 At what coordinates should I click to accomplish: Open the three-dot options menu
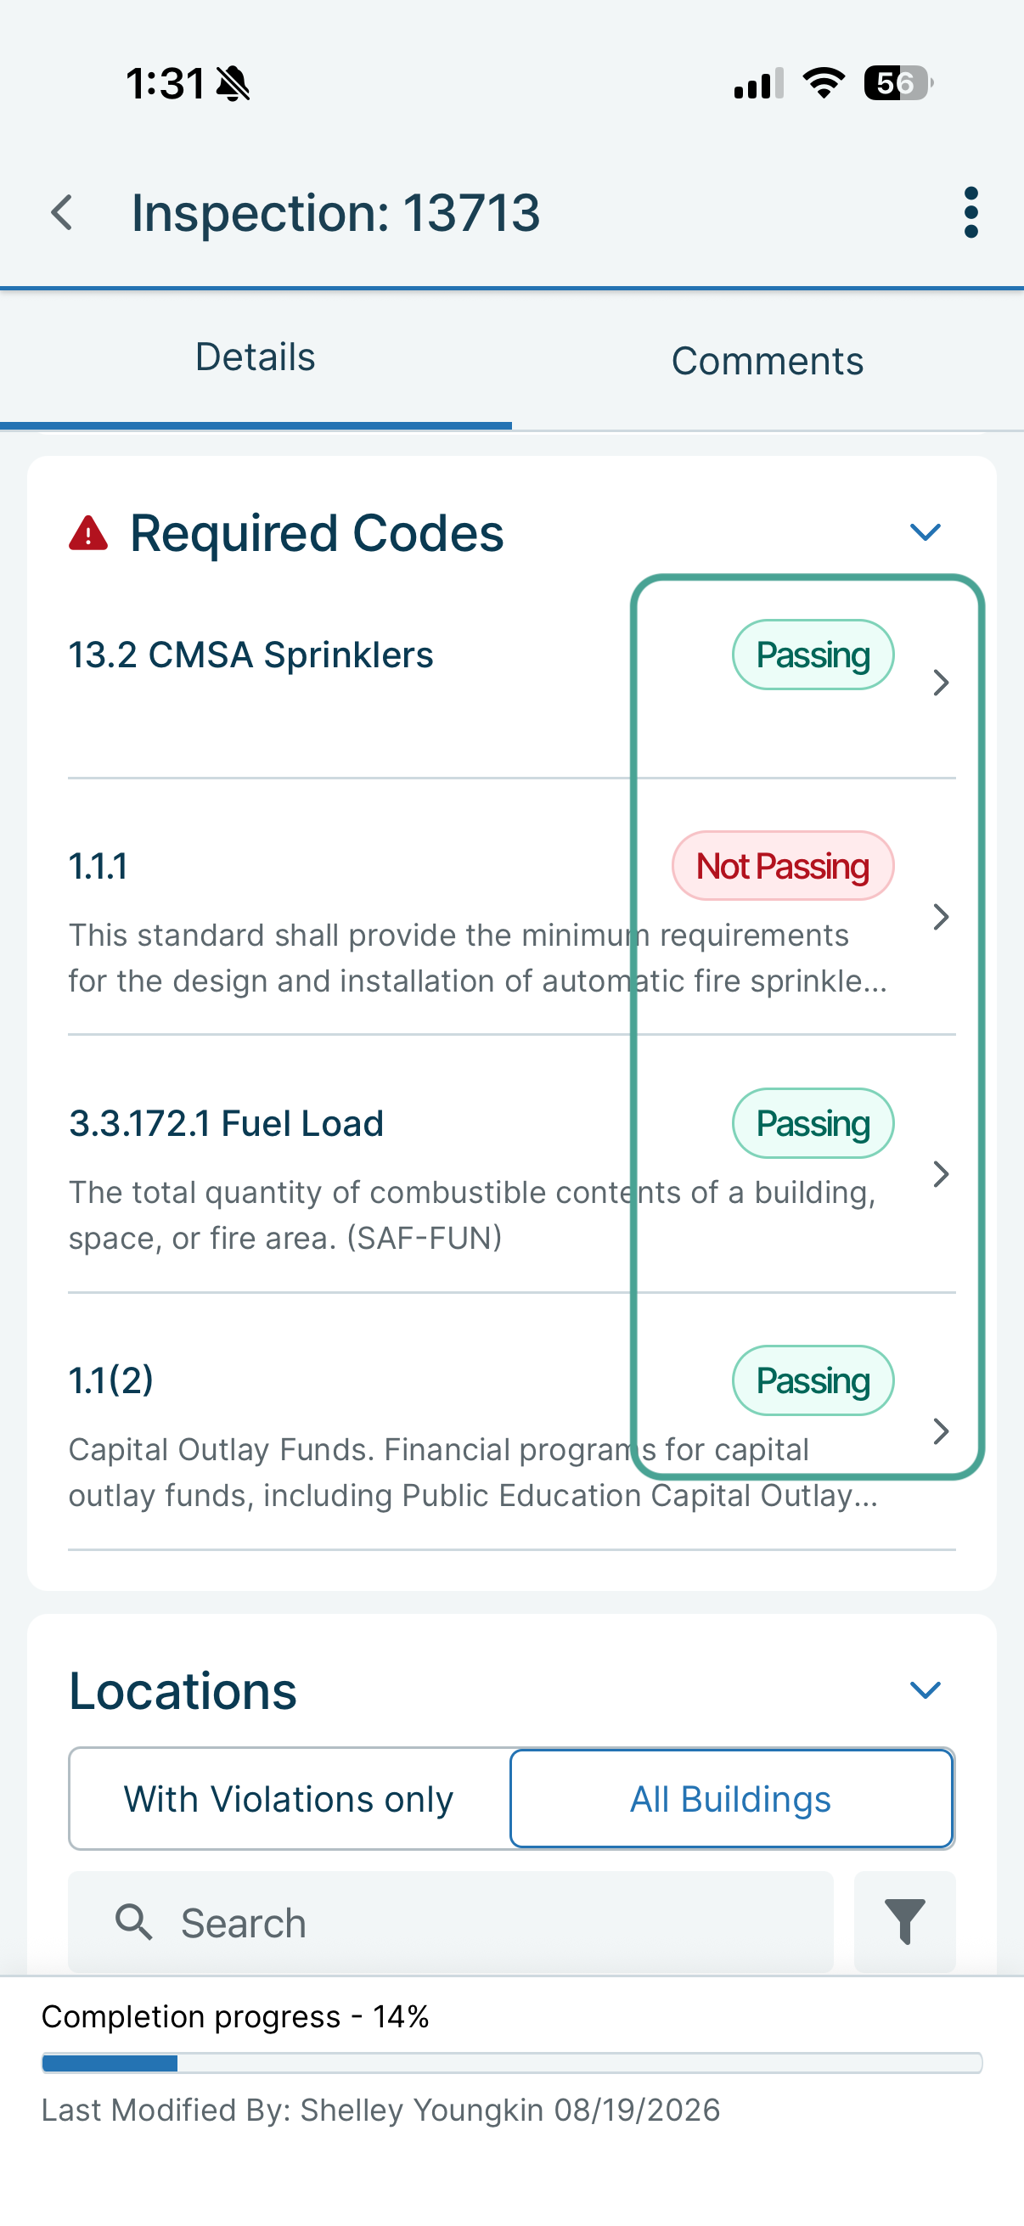[970, 213]
